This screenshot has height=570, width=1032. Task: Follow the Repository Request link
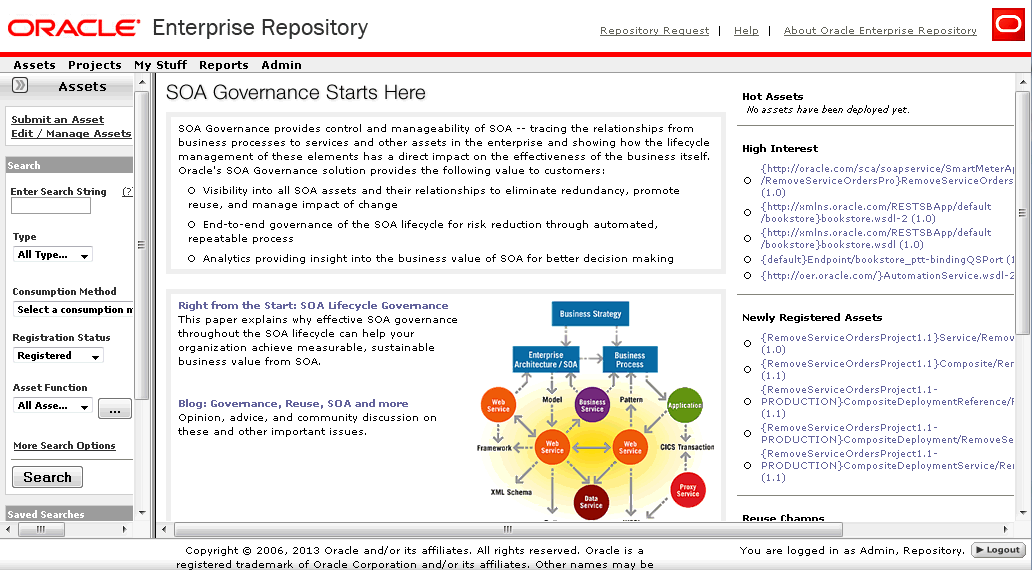pos(654,30)
